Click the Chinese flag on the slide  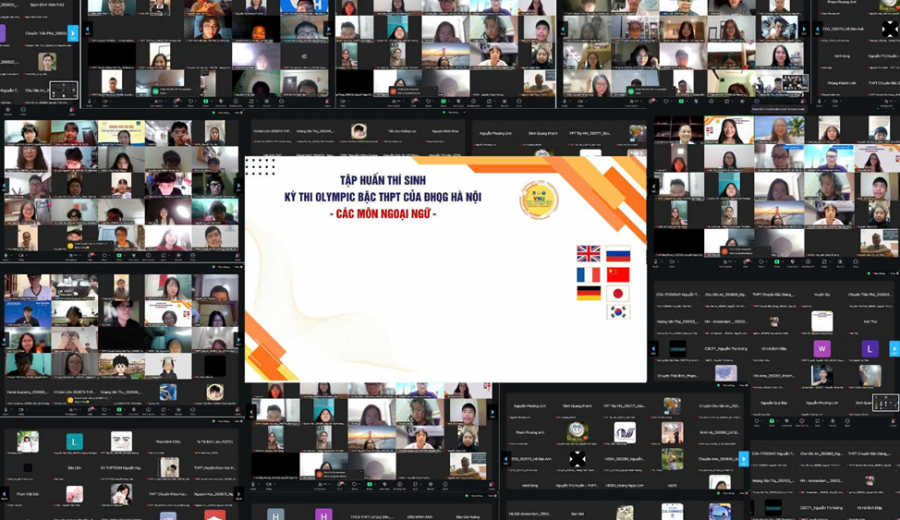coord(618,274)
